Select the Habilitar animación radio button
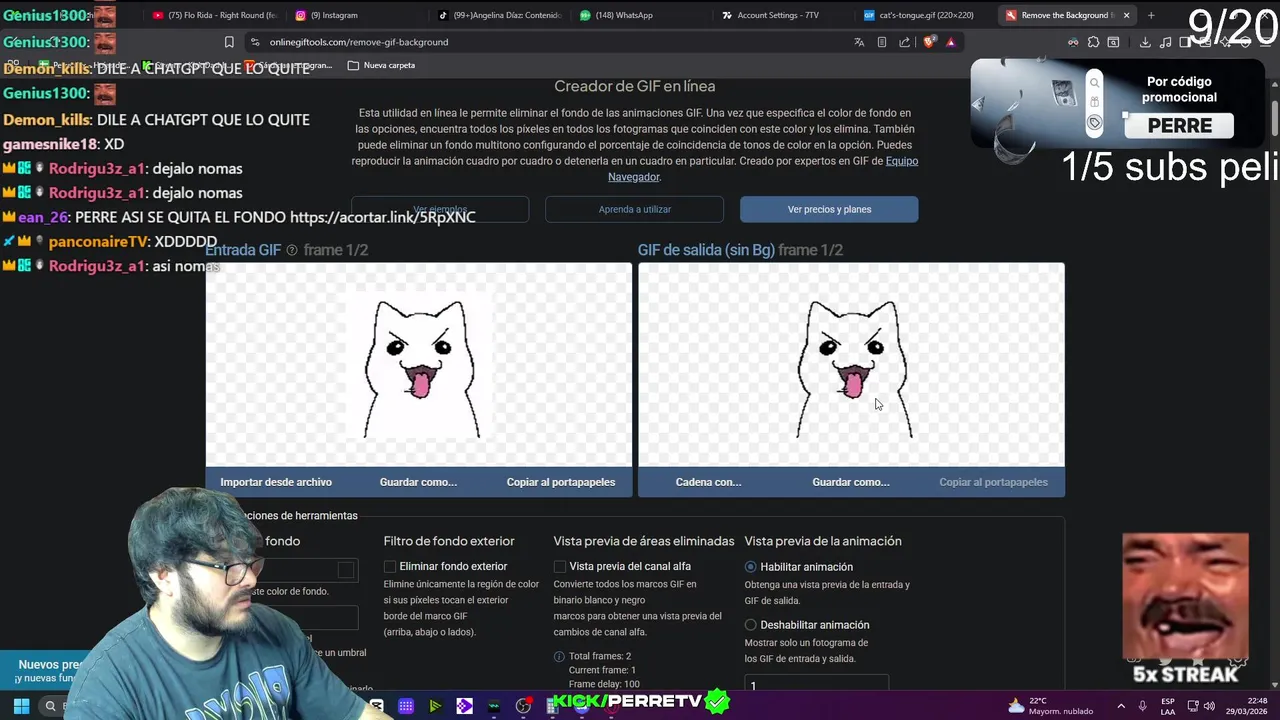The width and height of the screenshot is (1280, 720). [750, 567]
